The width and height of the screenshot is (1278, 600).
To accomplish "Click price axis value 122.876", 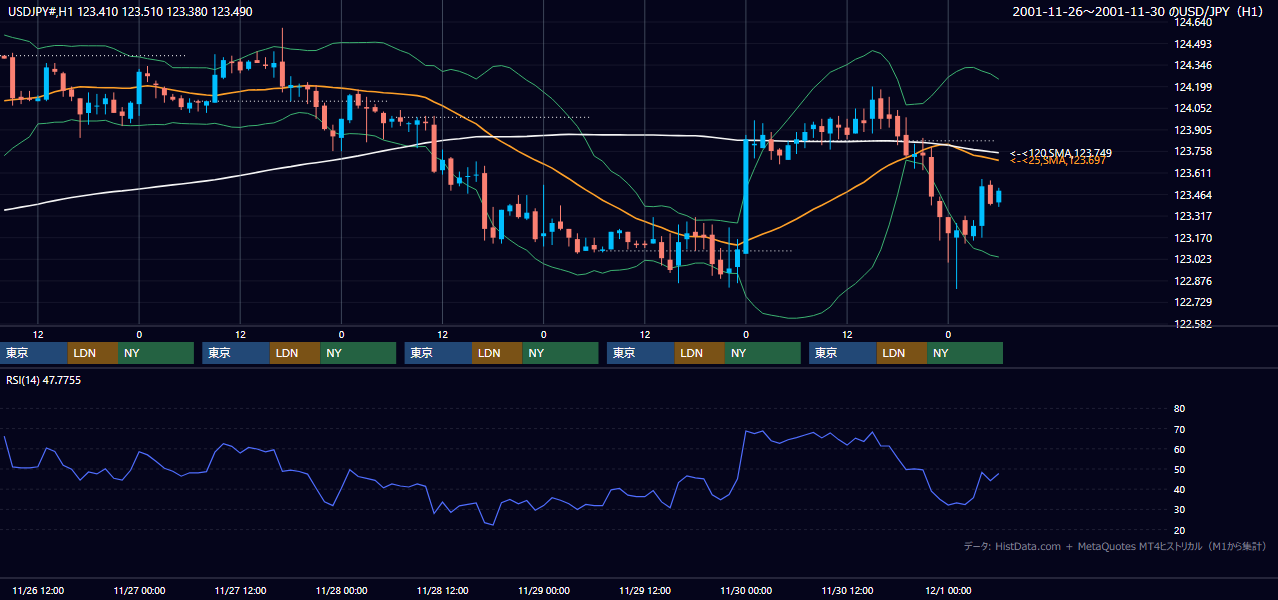I will click(x=1192, y=281).
